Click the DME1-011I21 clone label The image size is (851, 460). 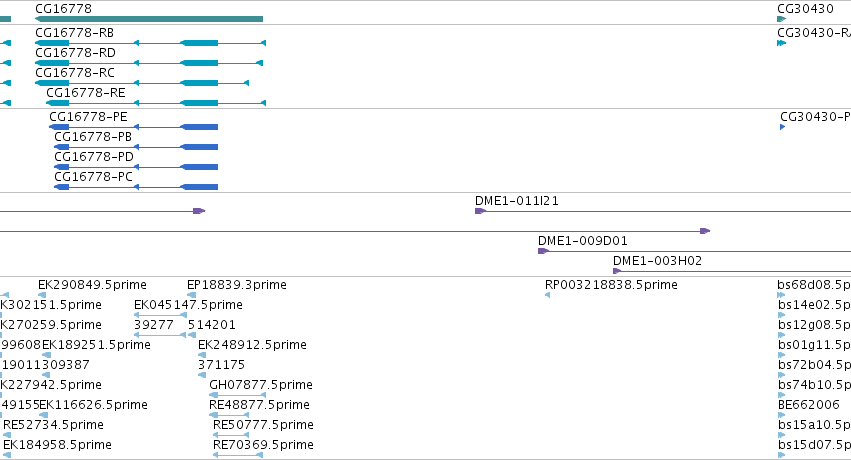(x=517, y=201)
